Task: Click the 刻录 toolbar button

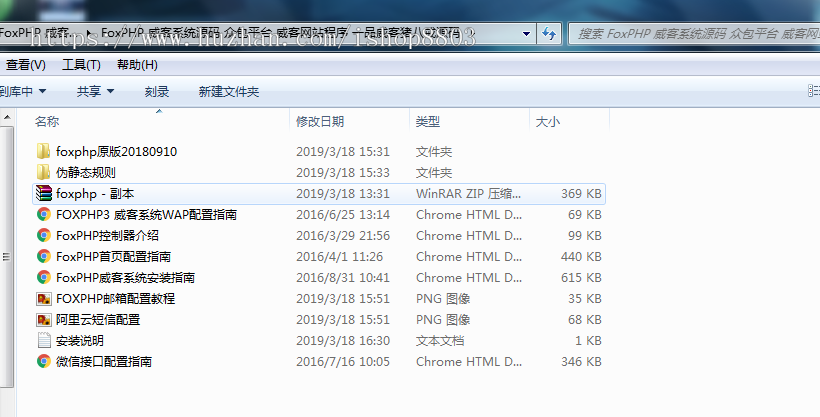Action: point(157,92)
